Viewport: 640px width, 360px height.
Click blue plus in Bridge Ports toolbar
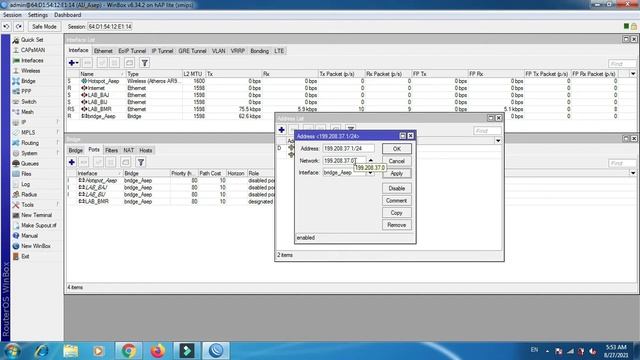point(72,162)
